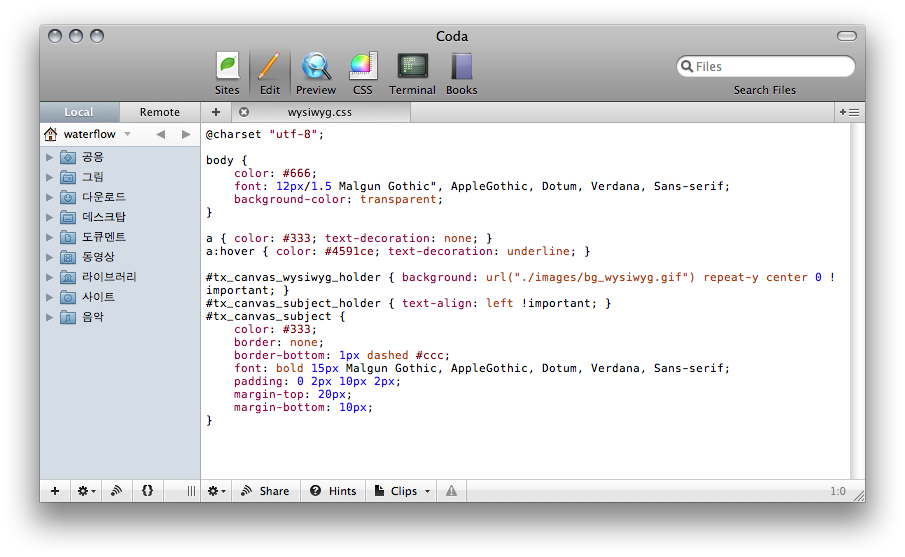This screenshot has height=557, width=905.
Task: Expand the 동영상 folder
Action: (x=49, y=257)
